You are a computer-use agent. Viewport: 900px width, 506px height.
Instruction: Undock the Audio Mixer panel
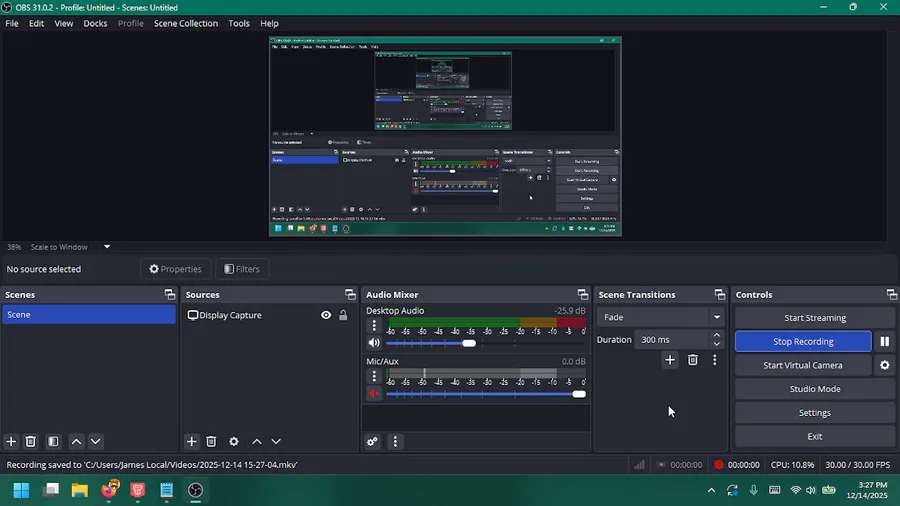click(583, 294)
